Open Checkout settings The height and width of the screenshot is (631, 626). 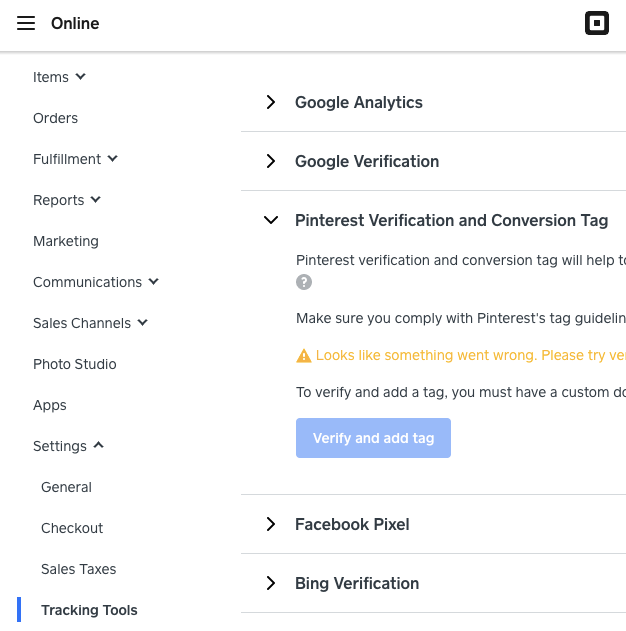[x=72, y=528]
